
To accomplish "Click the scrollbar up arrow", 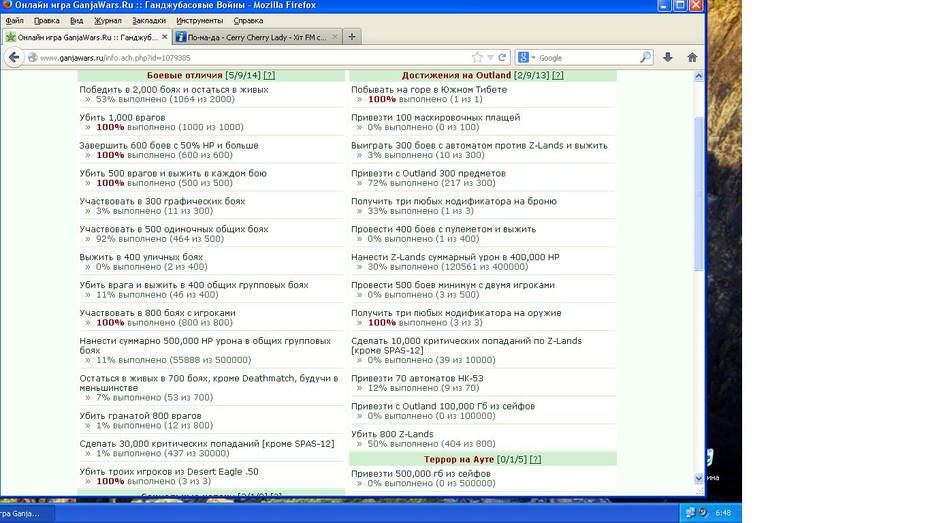I will point(698,76).
